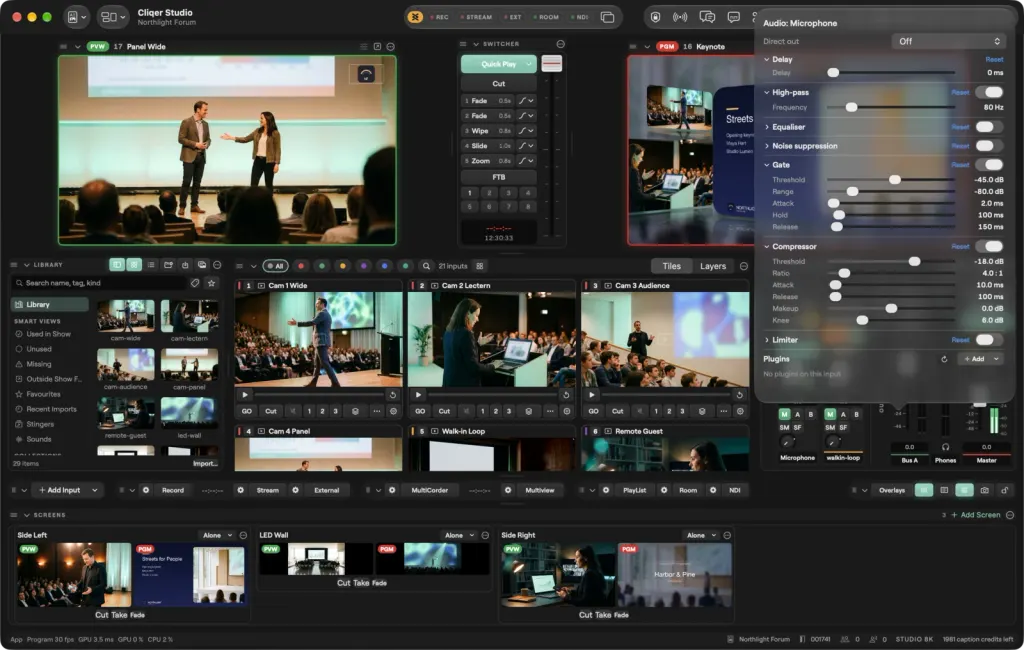
Task: Click the Add Screen link
Action: [976, 515]
